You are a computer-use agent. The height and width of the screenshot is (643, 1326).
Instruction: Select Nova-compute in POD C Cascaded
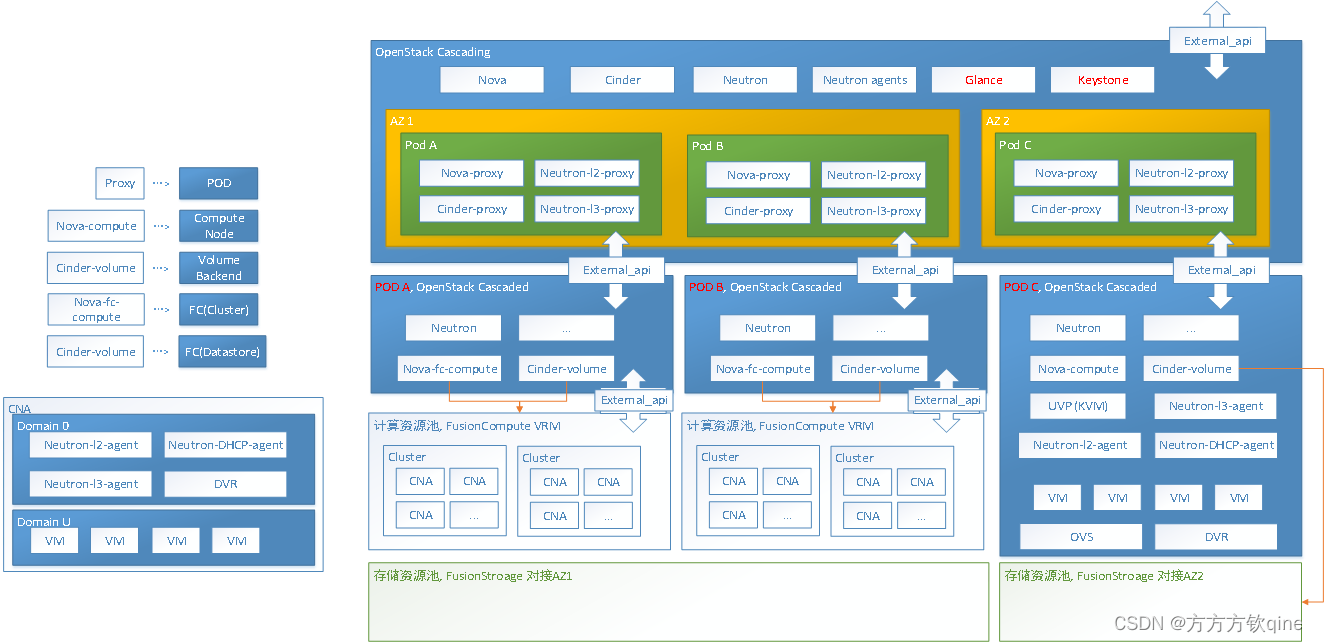pyautogui.click(x=1078, y=369)
